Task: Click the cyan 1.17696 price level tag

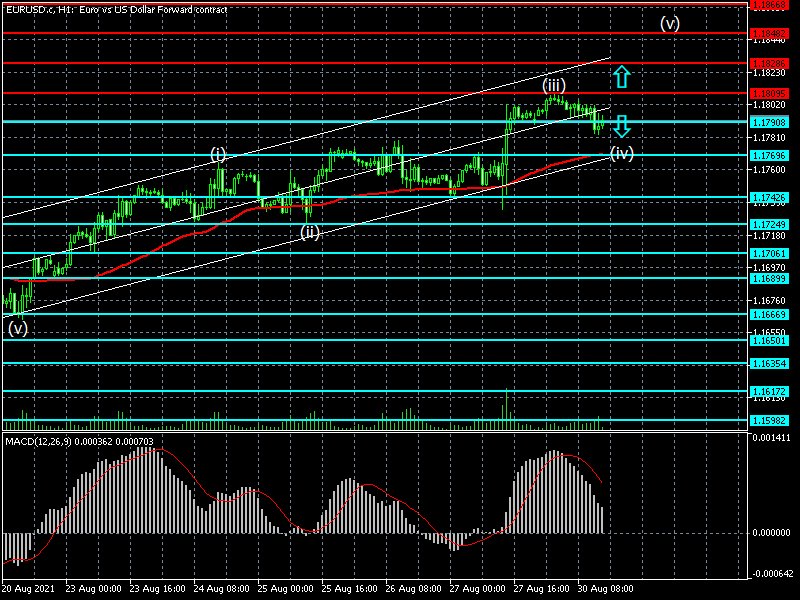Action: click(x=769, y=156)
